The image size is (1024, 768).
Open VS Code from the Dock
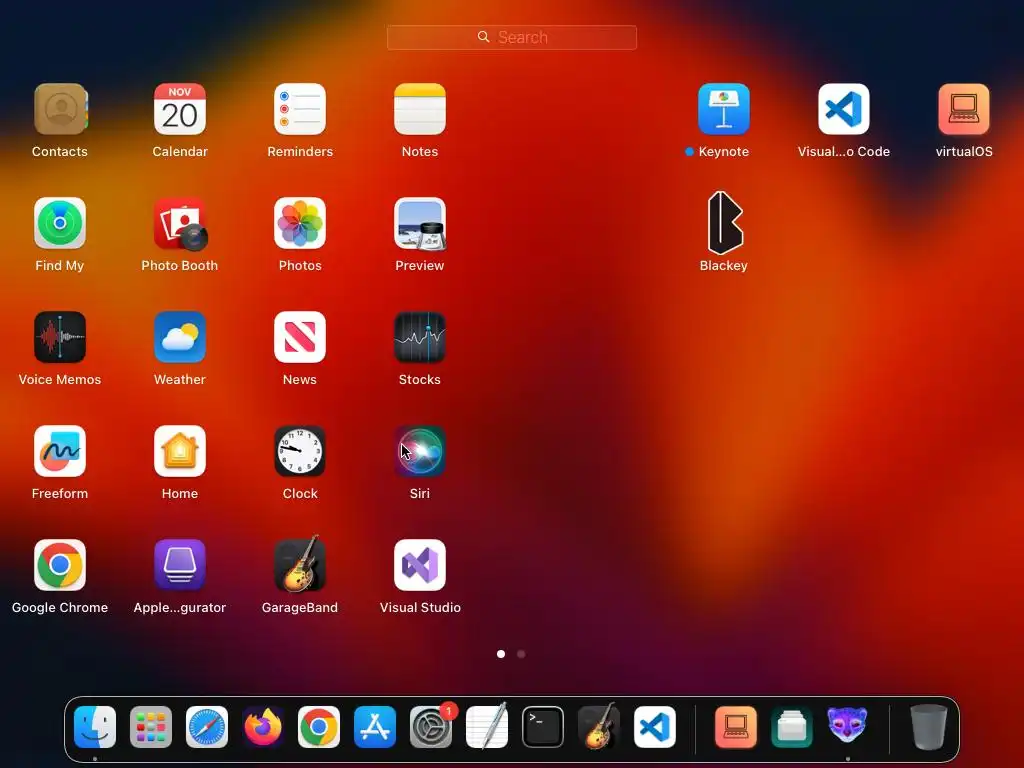[x=655, y=727]
